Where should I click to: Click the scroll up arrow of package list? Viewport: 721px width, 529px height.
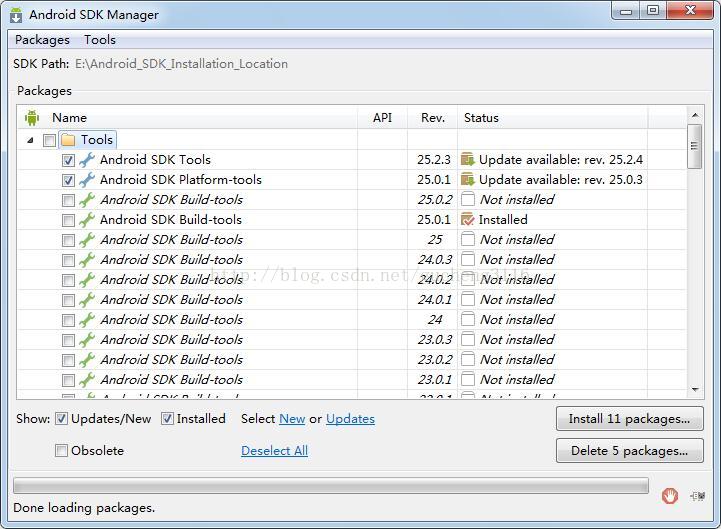695,115
